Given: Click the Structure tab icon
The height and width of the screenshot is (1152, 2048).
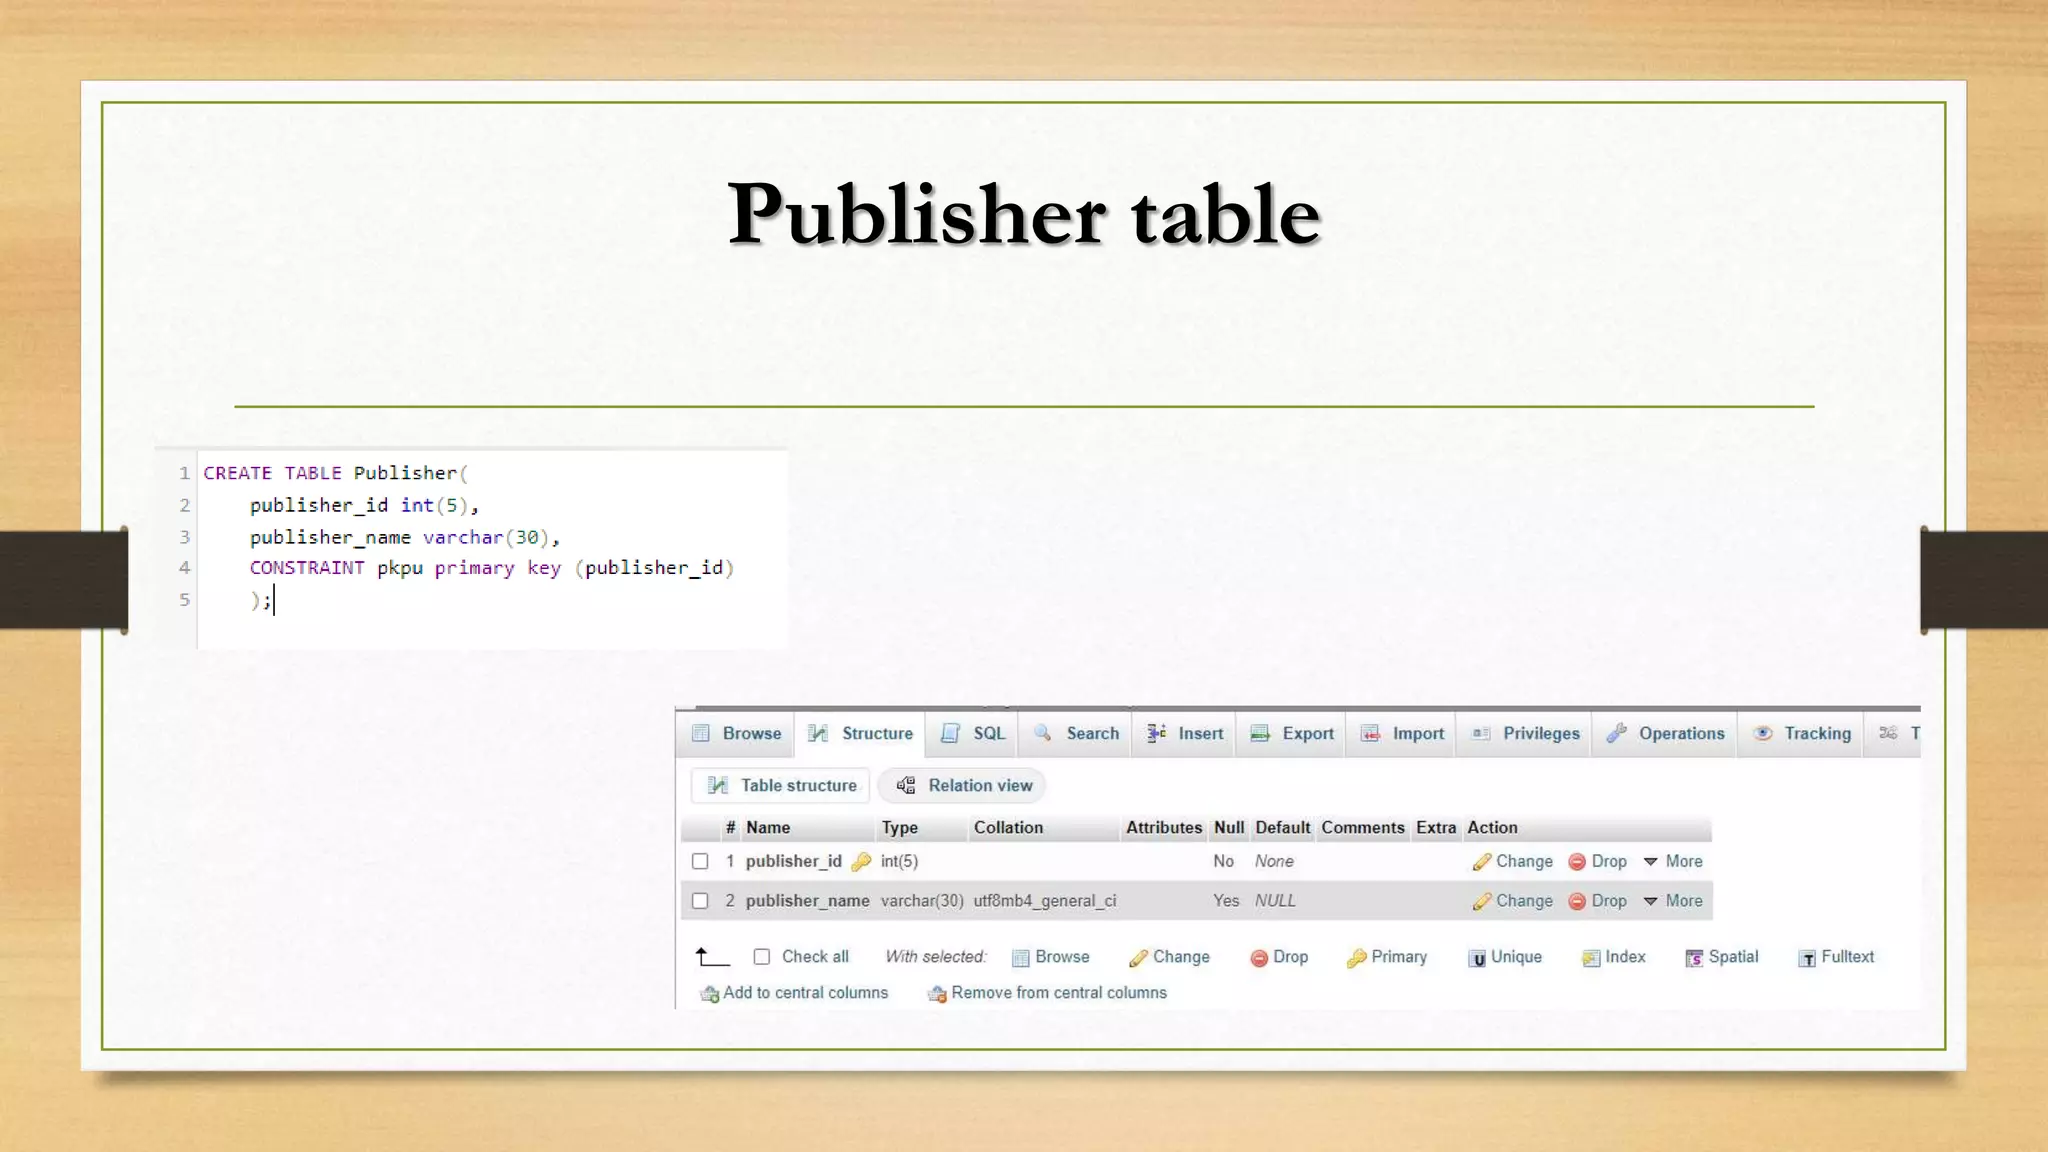Looking at the screenshot, I should 818,733.
